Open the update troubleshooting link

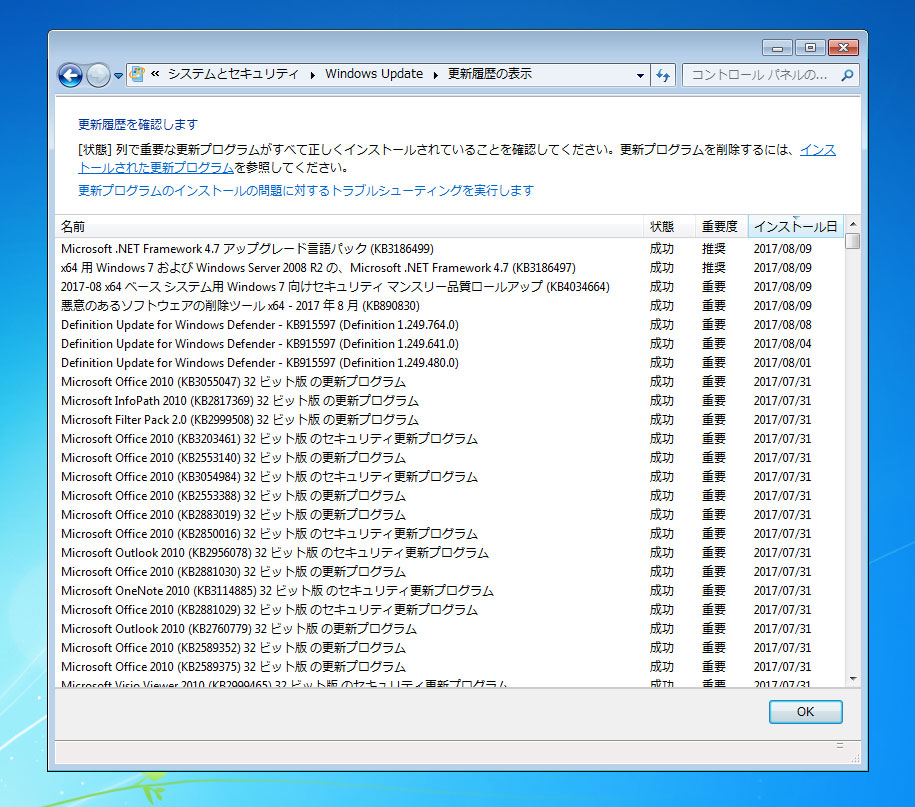[x=306, y=190]
